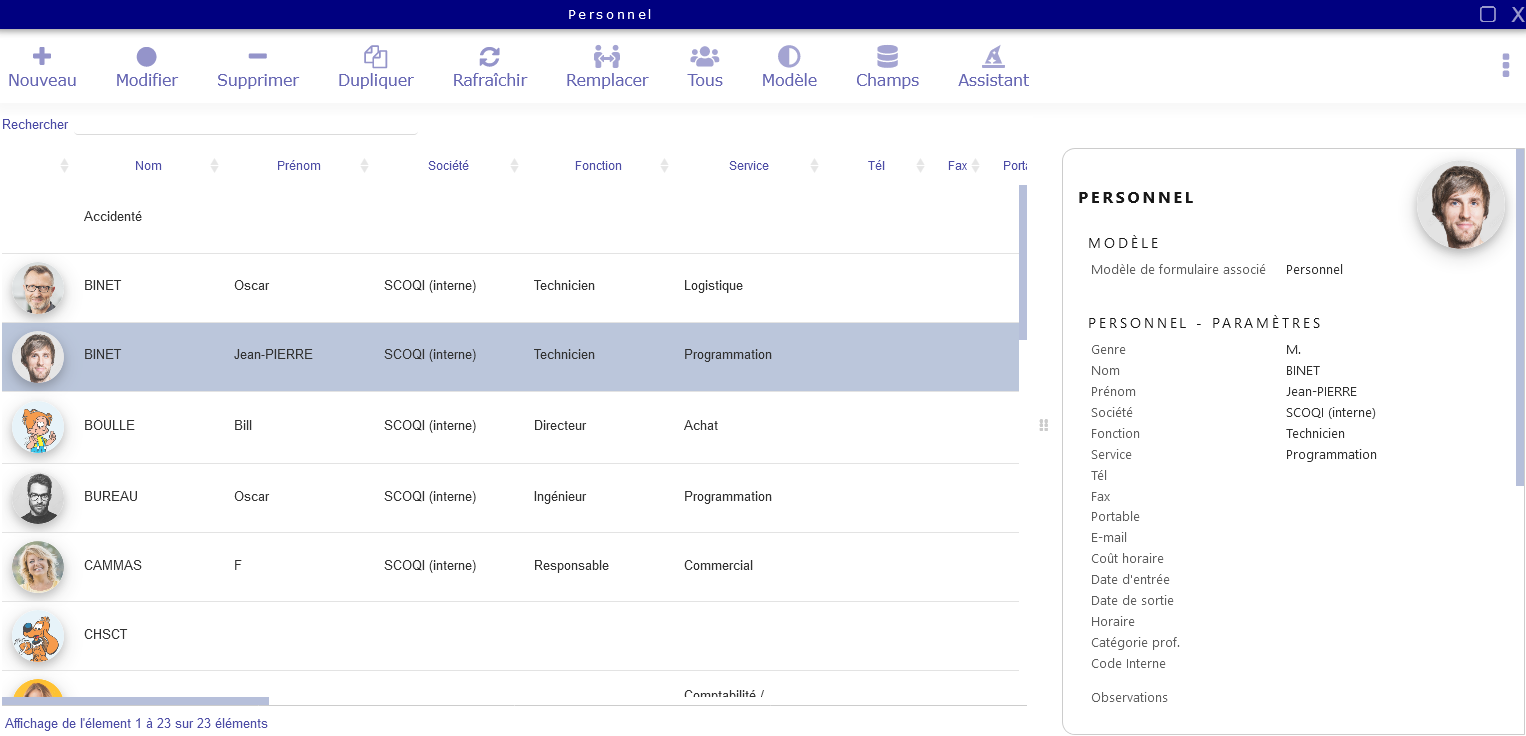Click the horizontal scrollbar of the table
This screenshot has width=1526, height=736.
135,701
